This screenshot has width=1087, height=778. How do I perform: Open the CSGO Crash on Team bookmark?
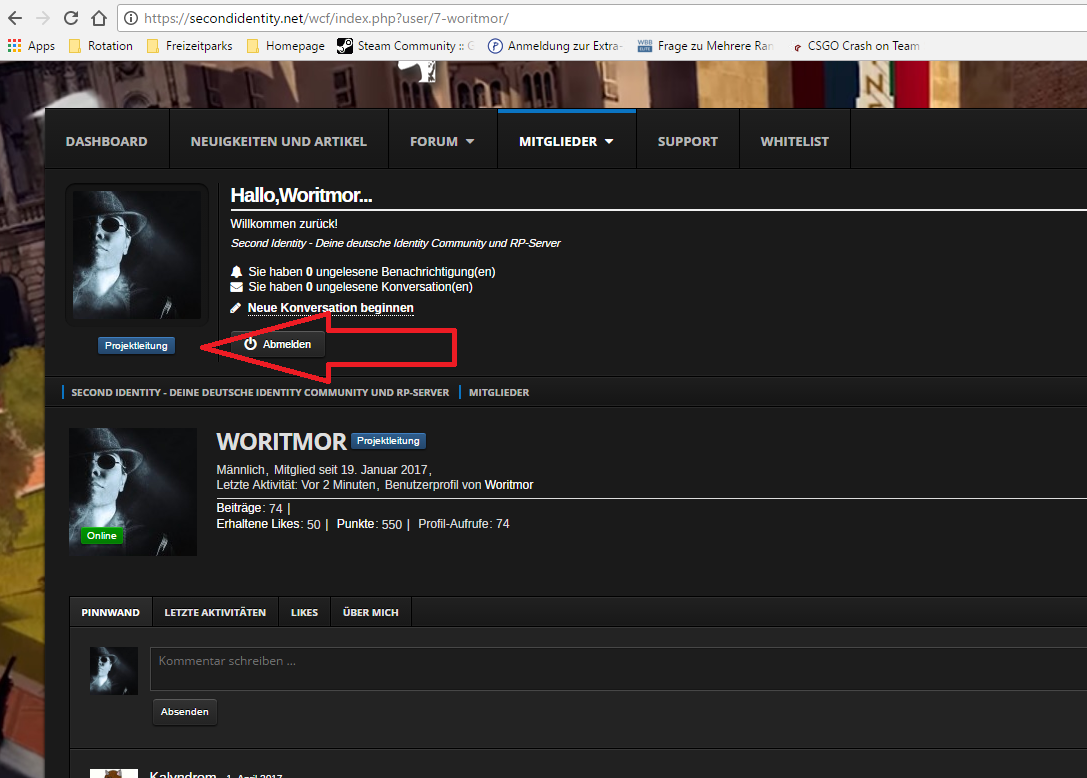click(855, 46)
